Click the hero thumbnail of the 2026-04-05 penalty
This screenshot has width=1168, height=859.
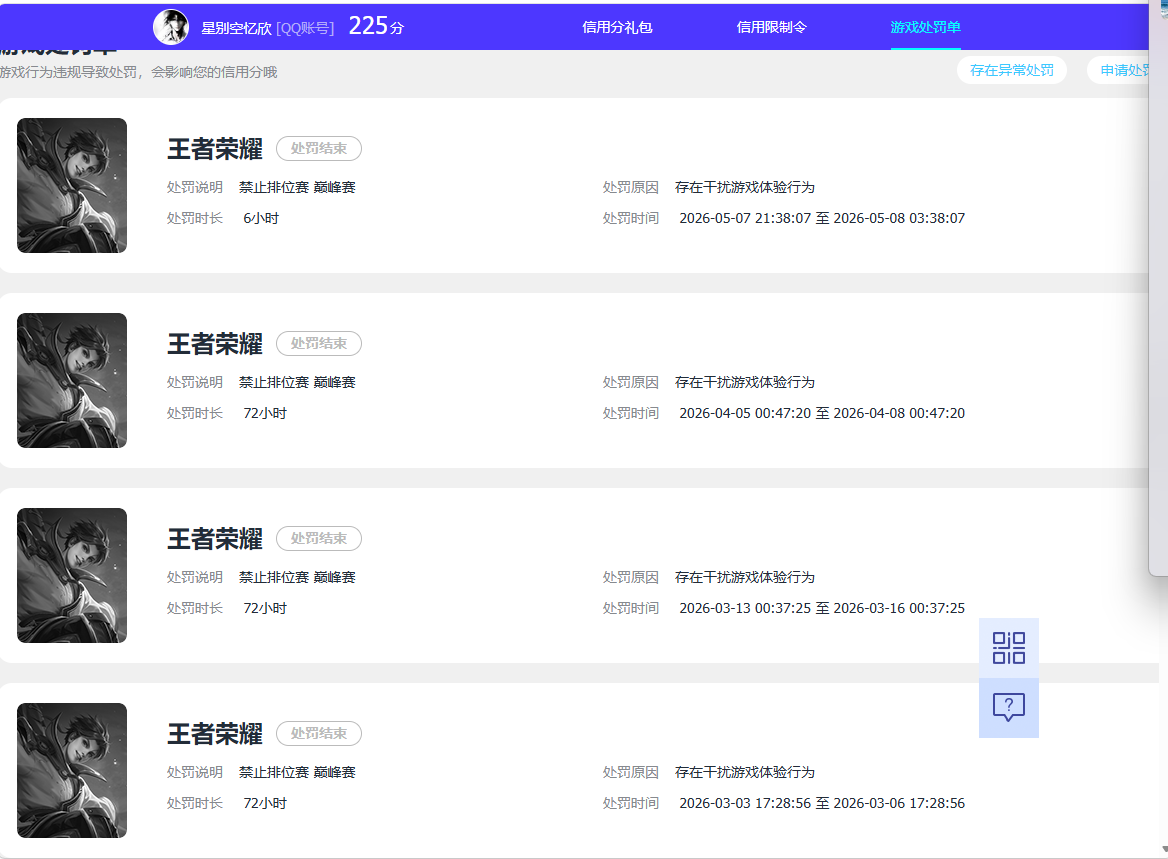(x=72, y=381)
